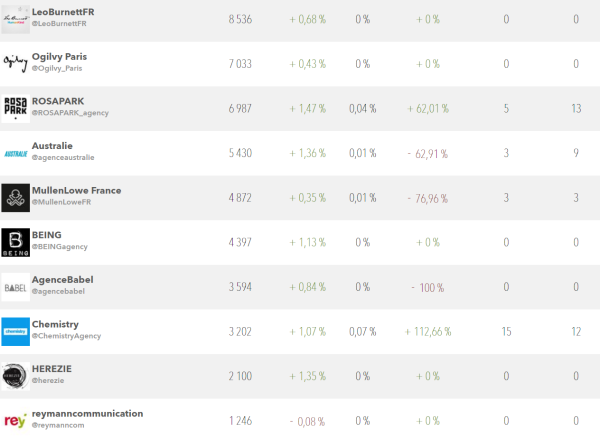This screenshot has width=600, height=439.
Task: Select the Australie agency logo
Action: click(x=16, y=153)
